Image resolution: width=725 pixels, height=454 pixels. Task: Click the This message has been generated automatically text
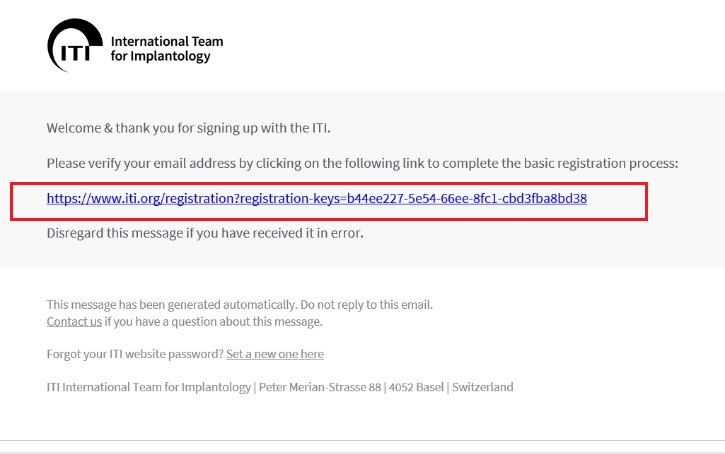172,305
